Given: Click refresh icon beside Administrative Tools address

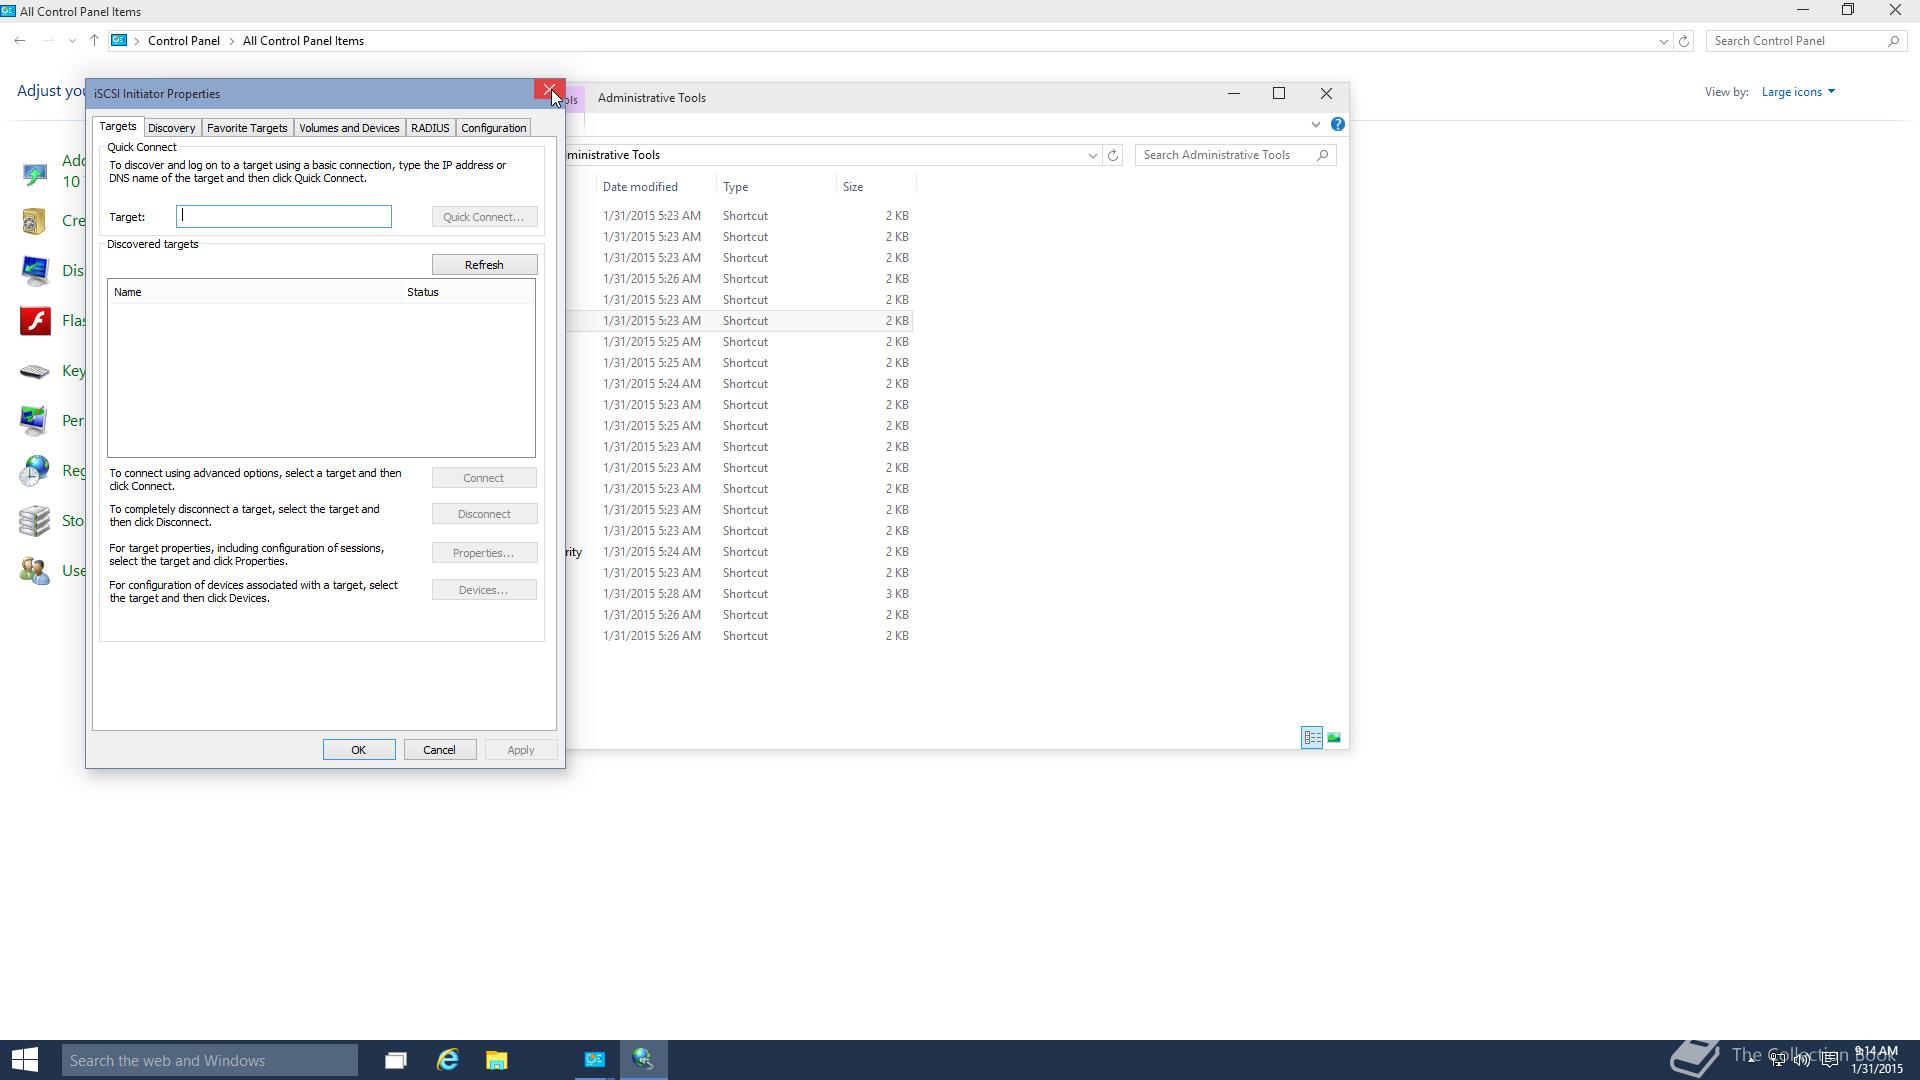Looking at the screenshot, I should [1112, 155].
